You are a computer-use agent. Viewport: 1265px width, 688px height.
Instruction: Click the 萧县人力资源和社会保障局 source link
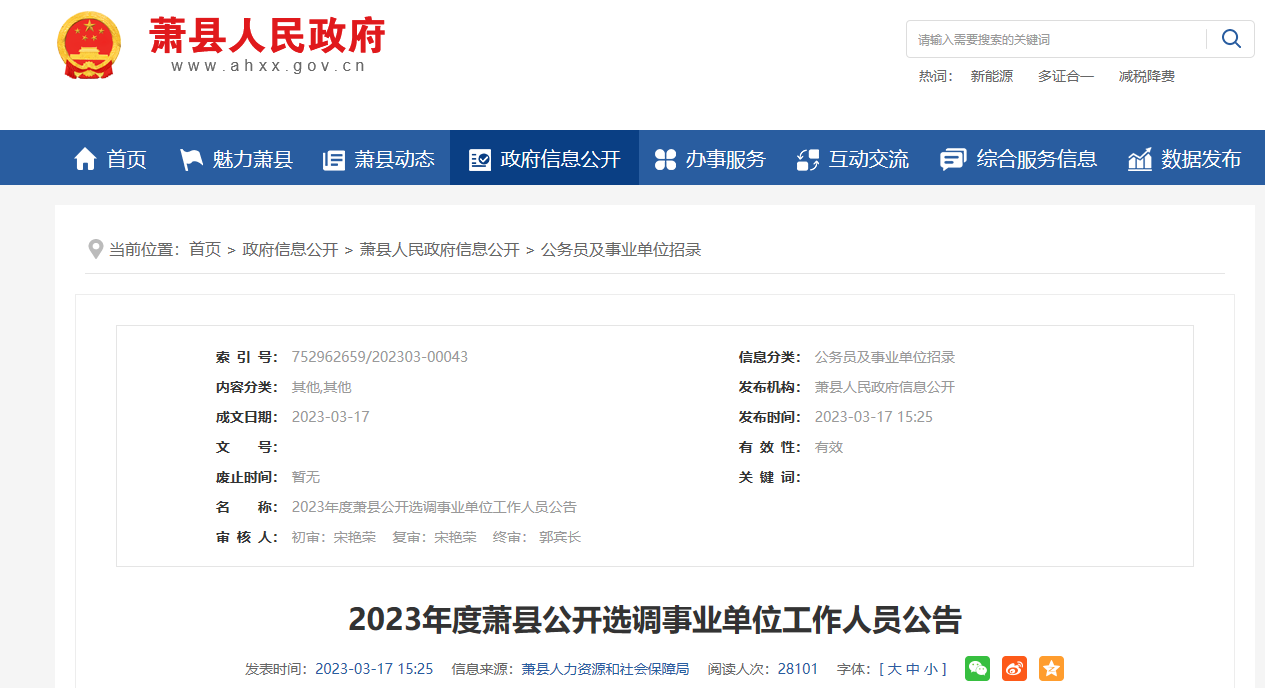(x=605, y=669)
